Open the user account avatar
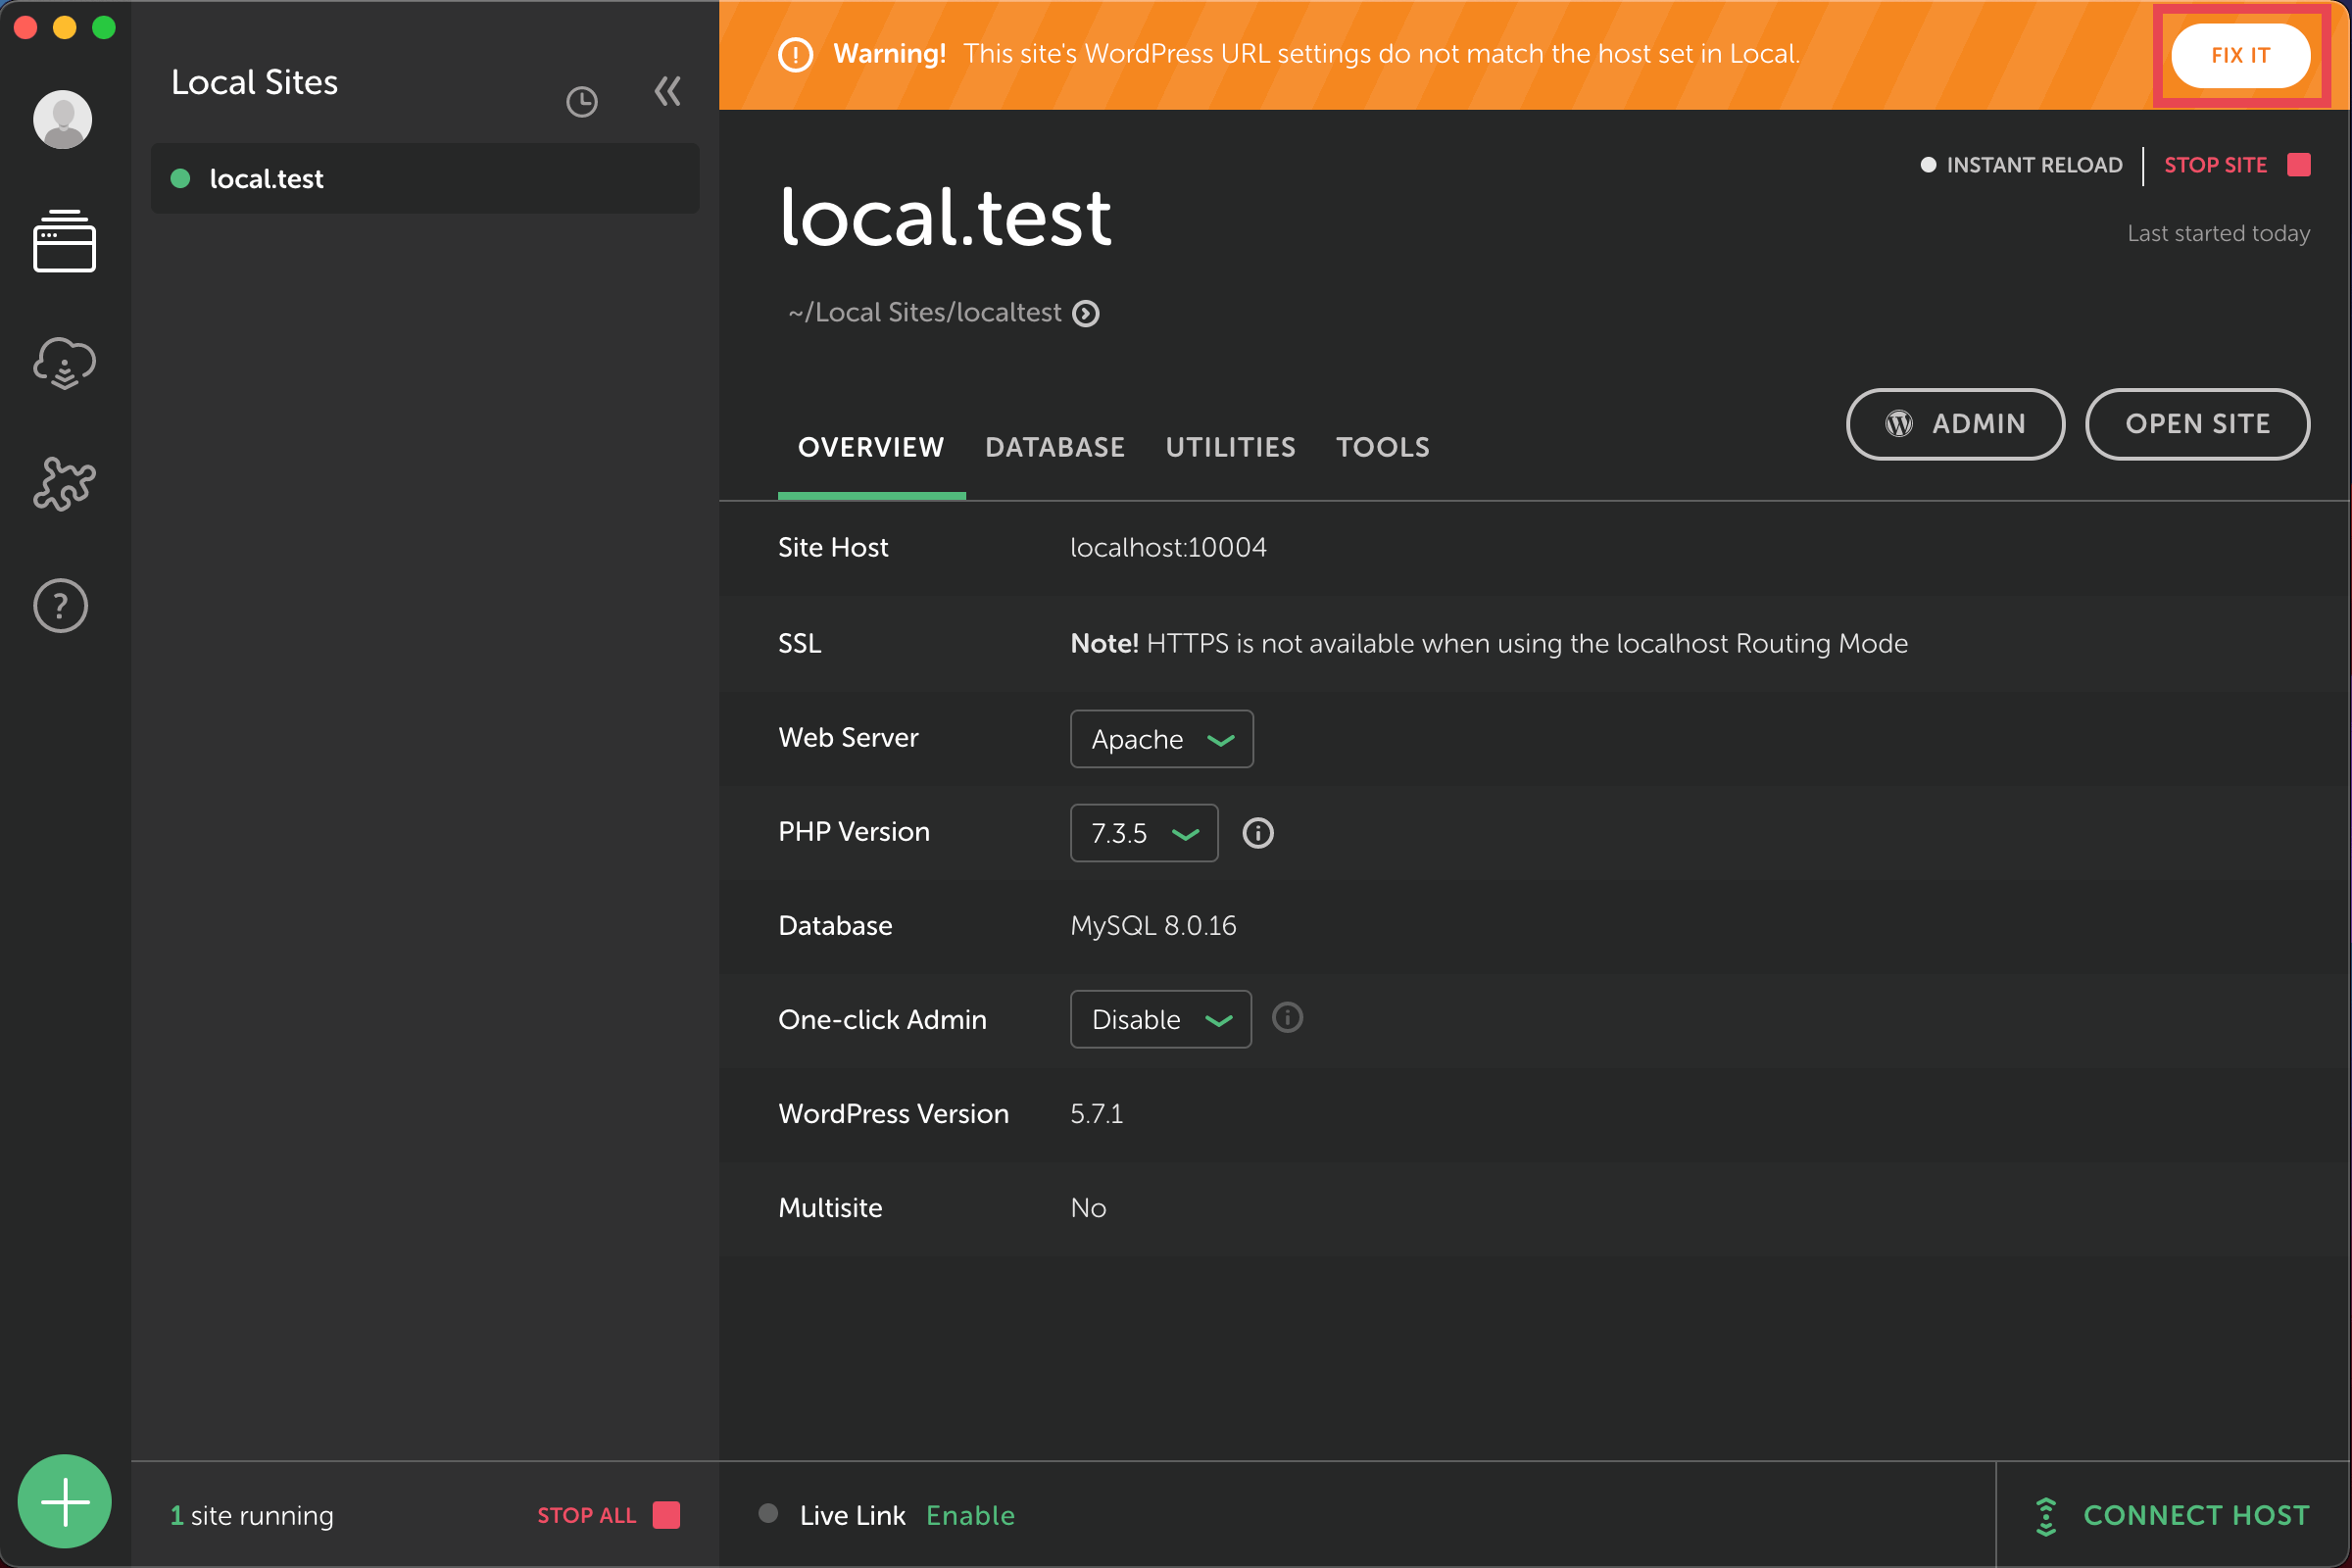Viewport: 2352px width, 1568px height. (x=63, y=120)
